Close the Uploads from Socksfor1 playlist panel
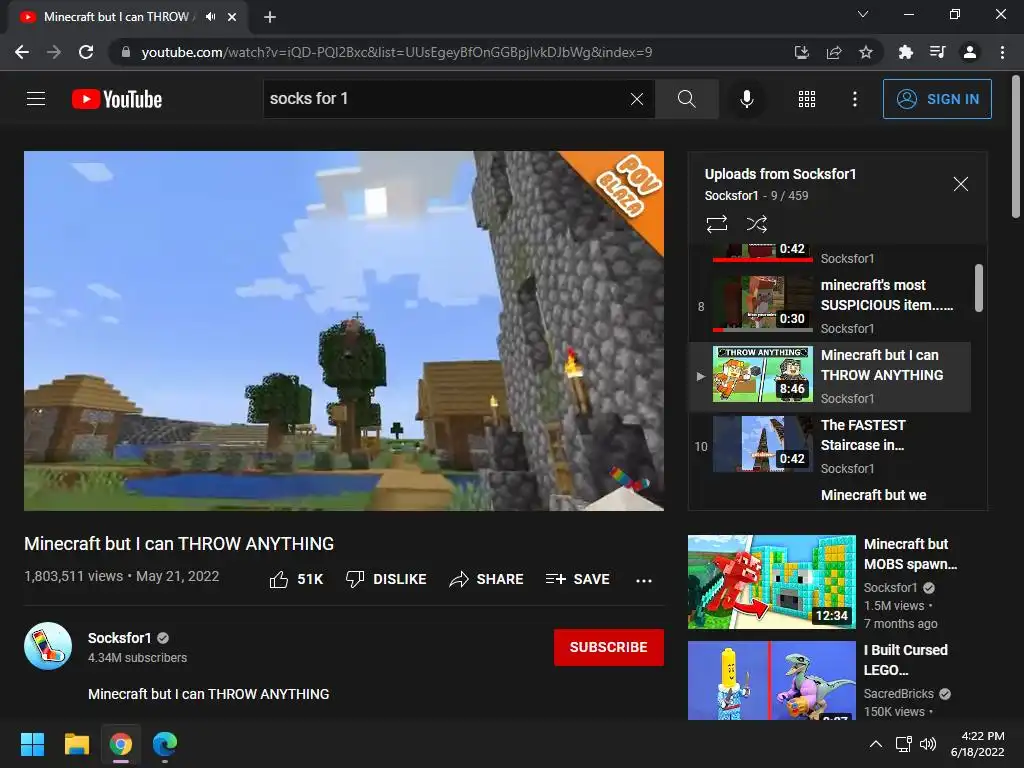The width and height of the screenshot is (1024, 768). pyautogui.click(x=961, y=184)
